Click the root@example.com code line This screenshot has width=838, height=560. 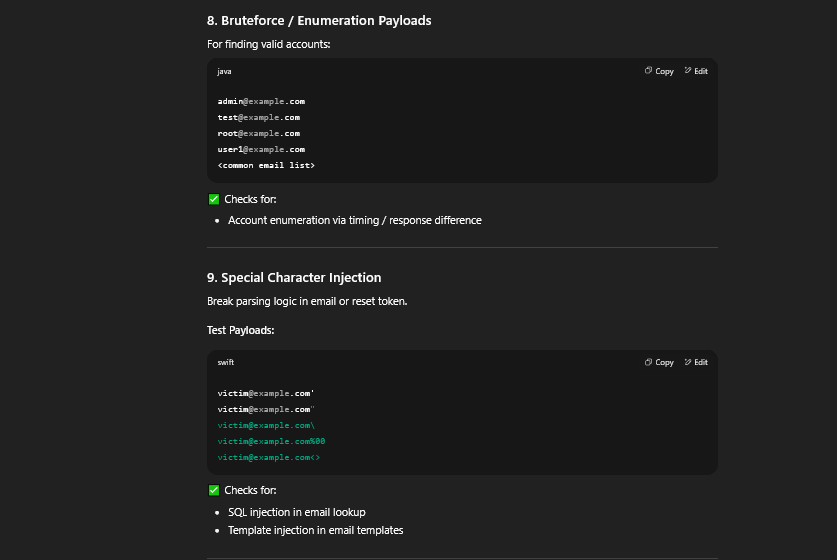click(258, 134)
